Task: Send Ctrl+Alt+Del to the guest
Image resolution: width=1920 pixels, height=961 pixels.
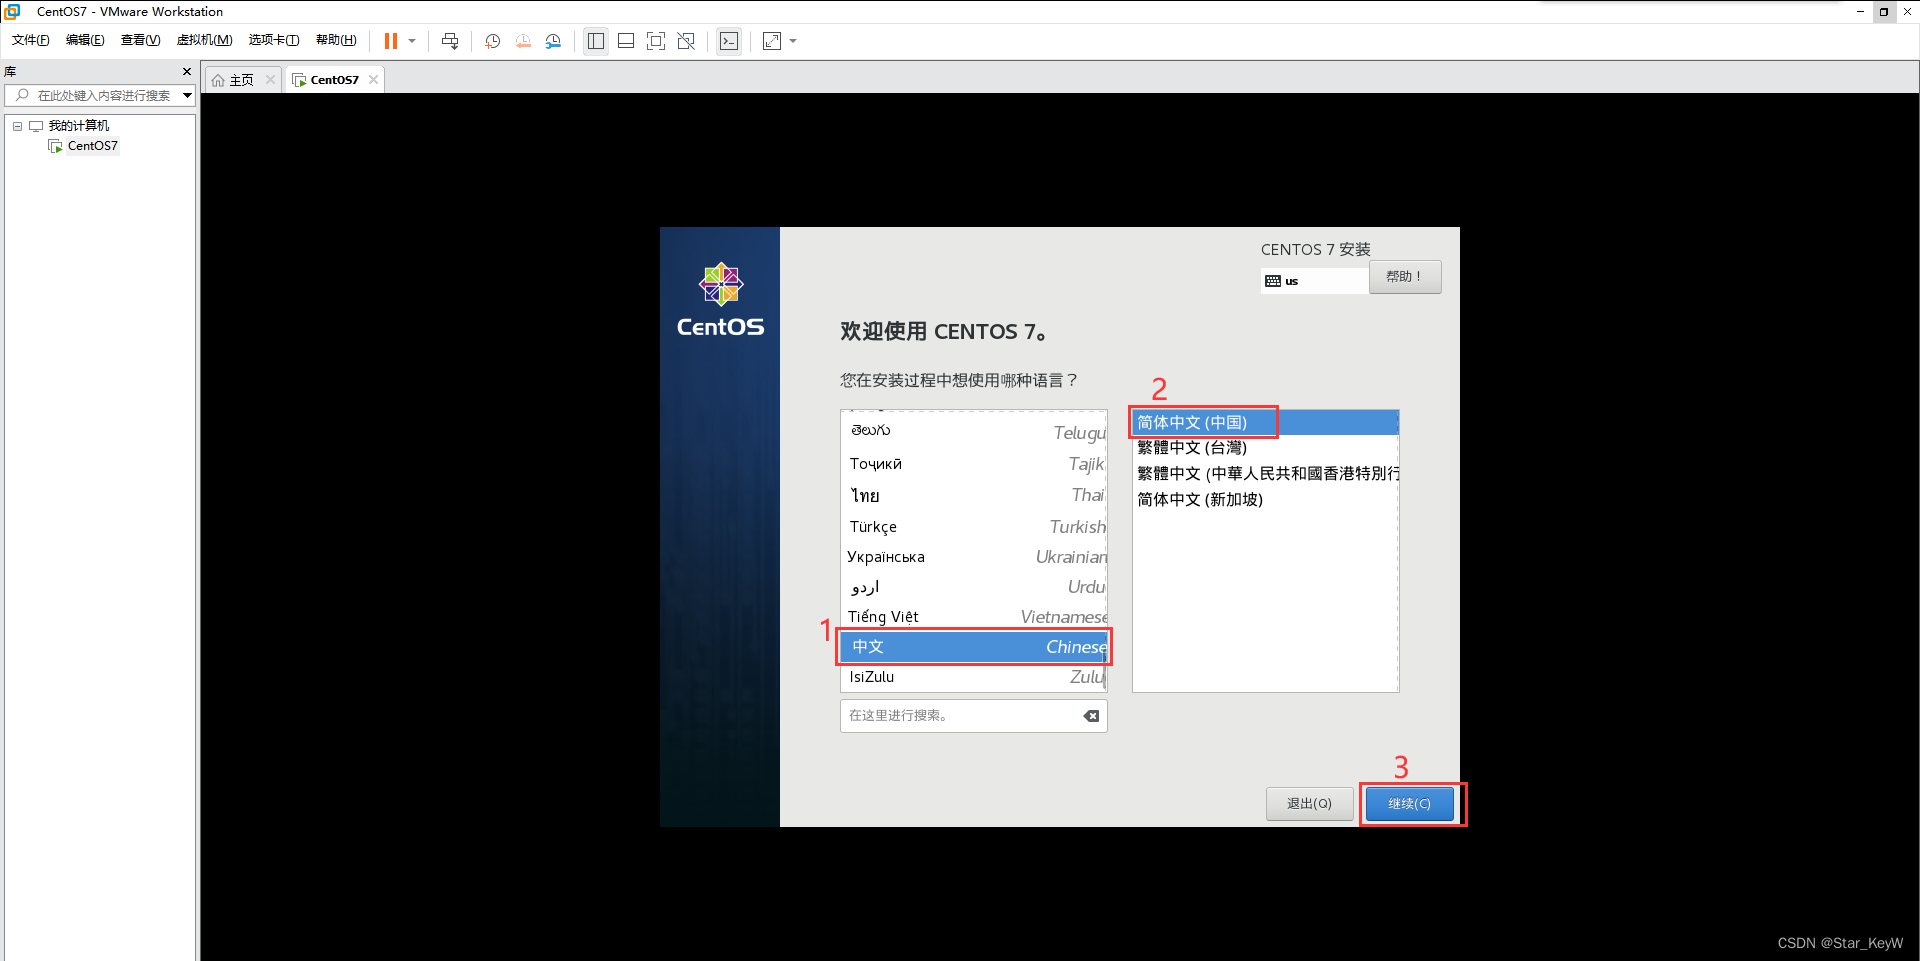Action: click(450, 41)
